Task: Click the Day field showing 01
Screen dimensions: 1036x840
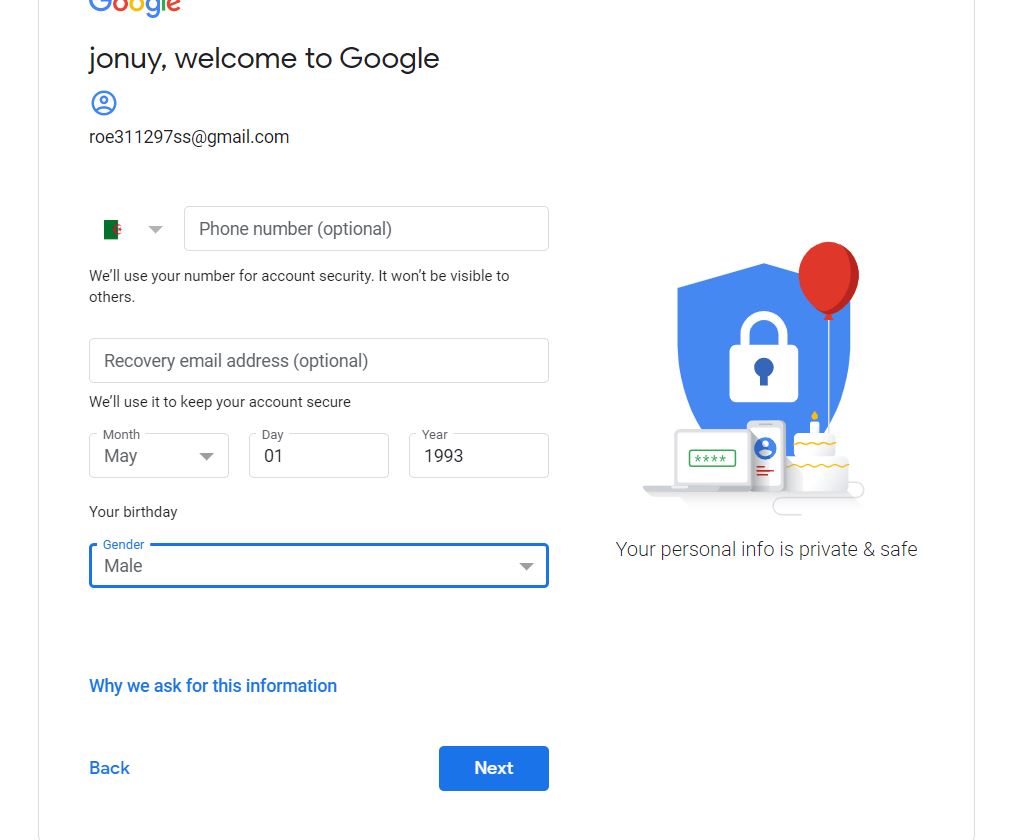Action: pyautogui.click(x=318, y=455)
